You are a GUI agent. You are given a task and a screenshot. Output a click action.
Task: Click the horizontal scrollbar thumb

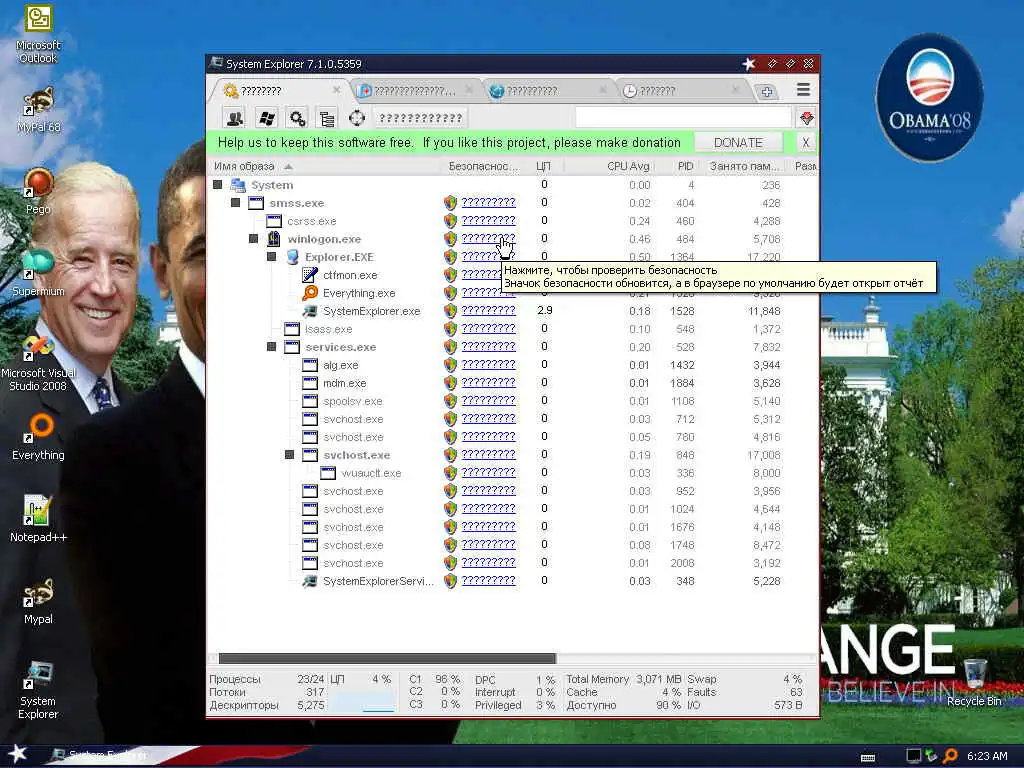tap(387, 658)
